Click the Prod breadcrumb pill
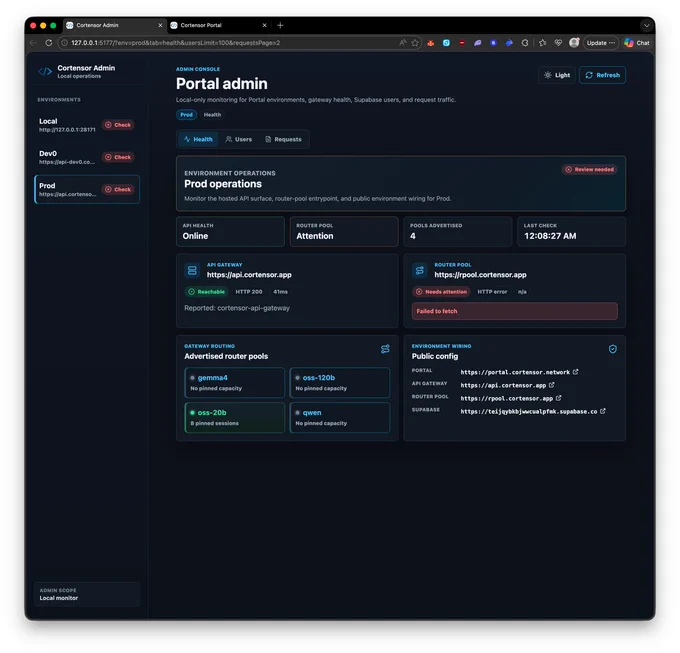Viewport: 680px width, 653px height. pos(186,115)
